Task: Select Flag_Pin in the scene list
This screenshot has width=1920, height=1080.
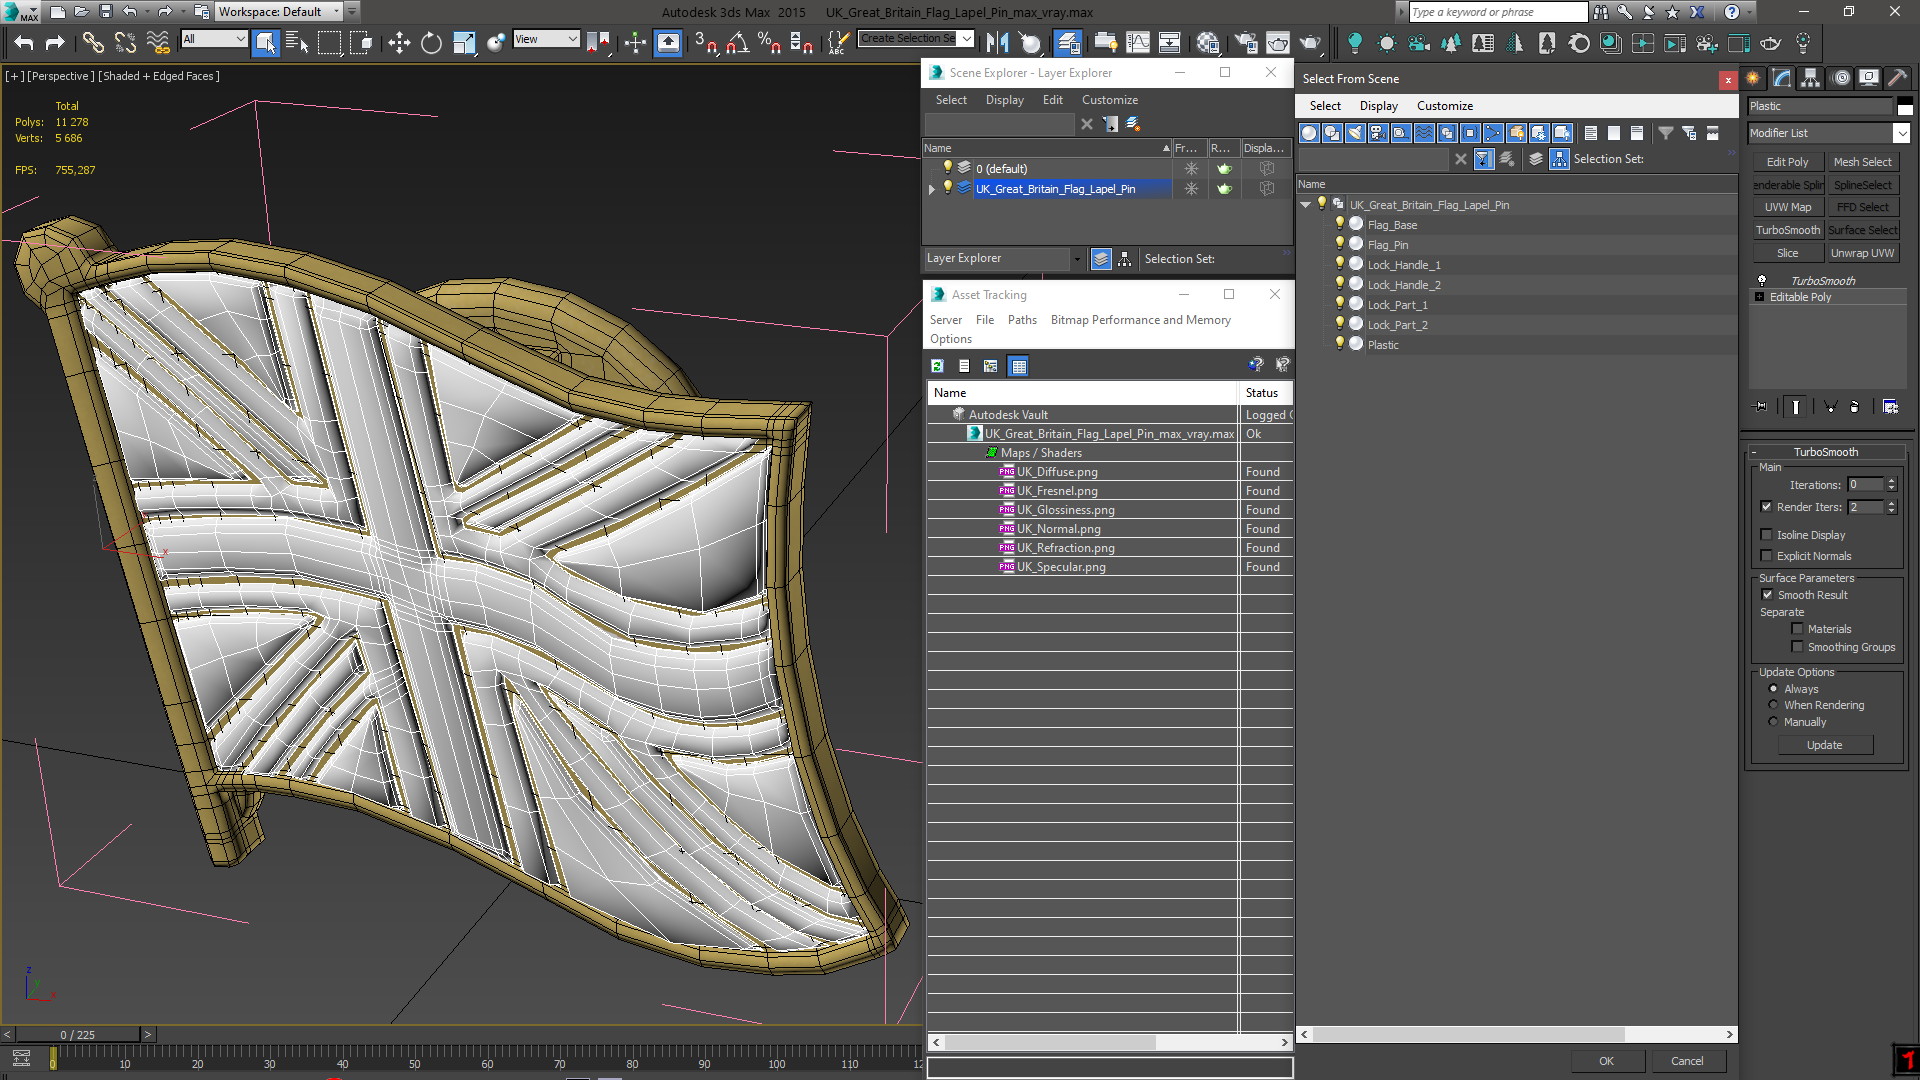Action: 1387,245
